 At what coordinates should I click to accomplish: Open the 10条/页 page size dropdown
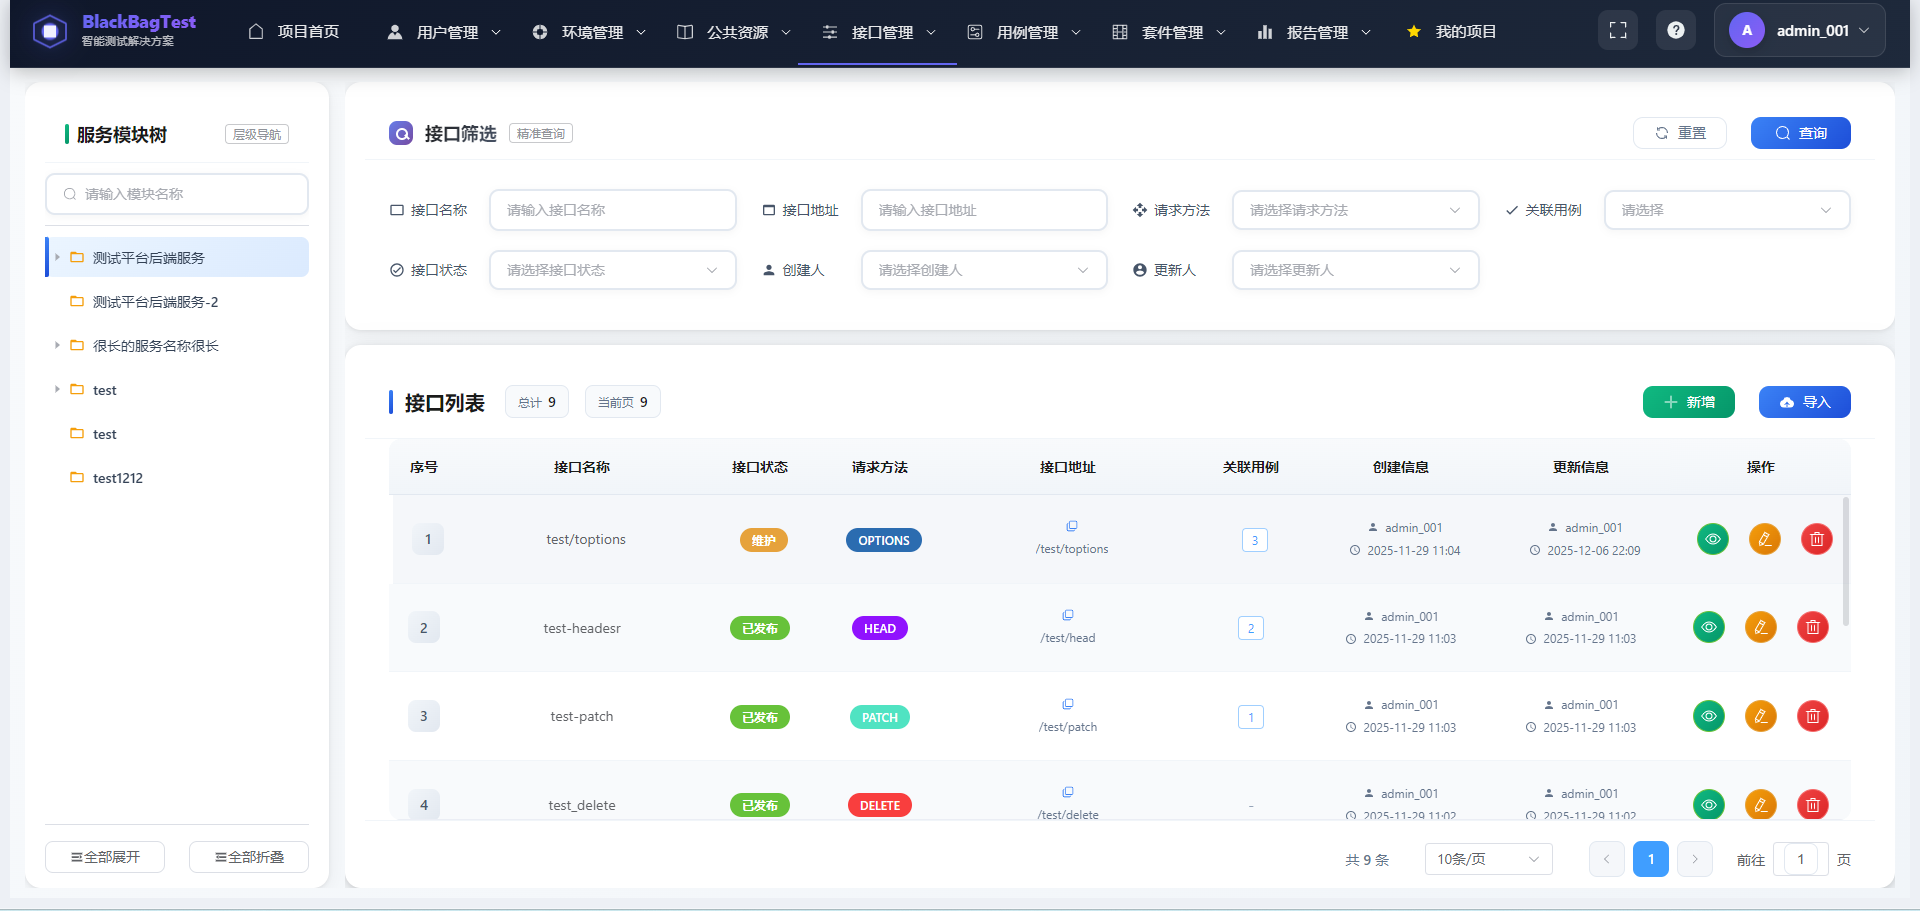tap(1488, 858)
